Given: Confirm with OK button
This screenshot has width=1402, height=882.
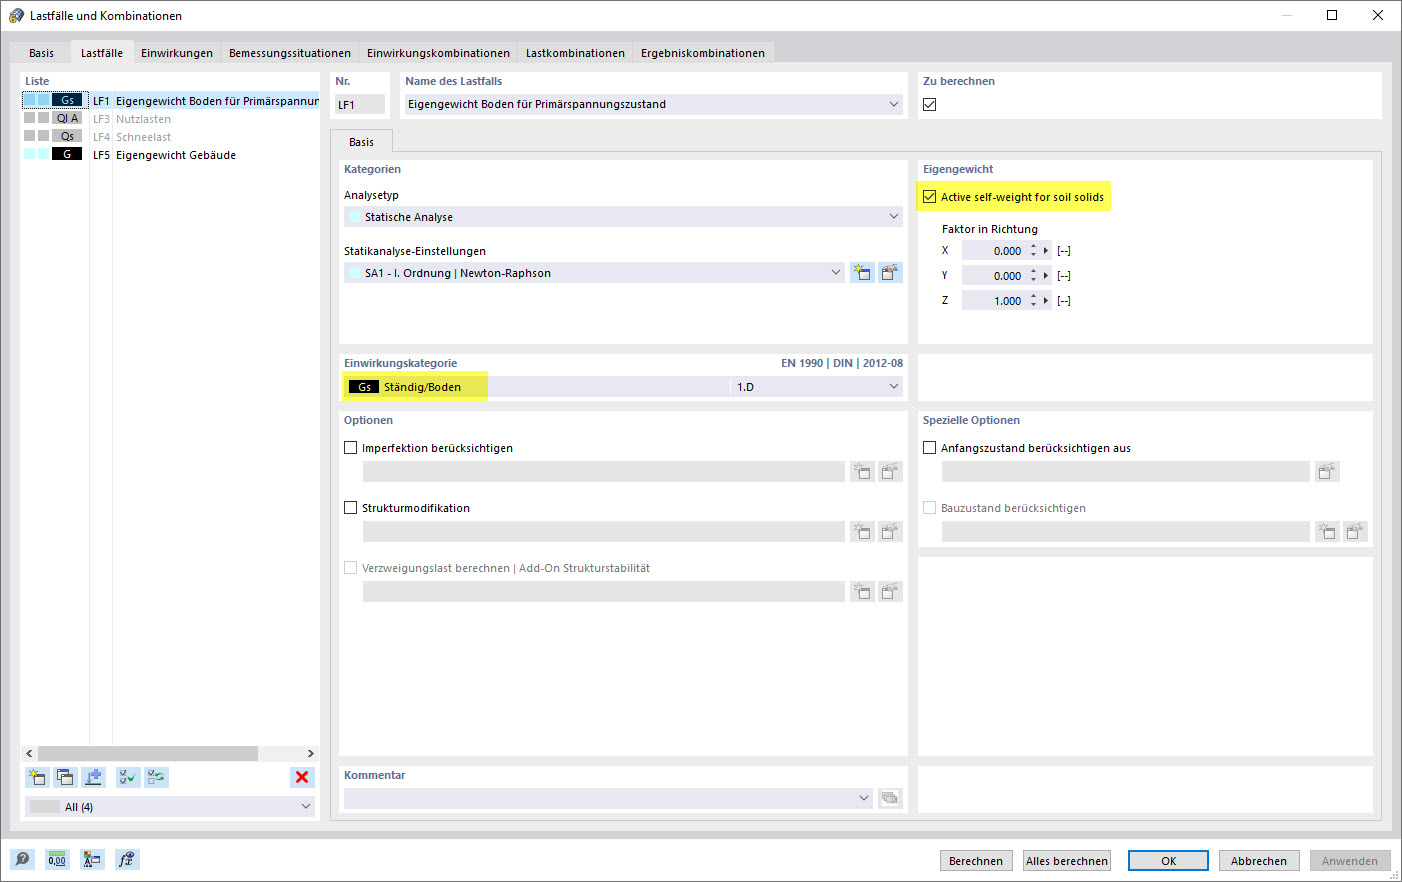Looking at the screenshot, I should tap(1168, 861).
